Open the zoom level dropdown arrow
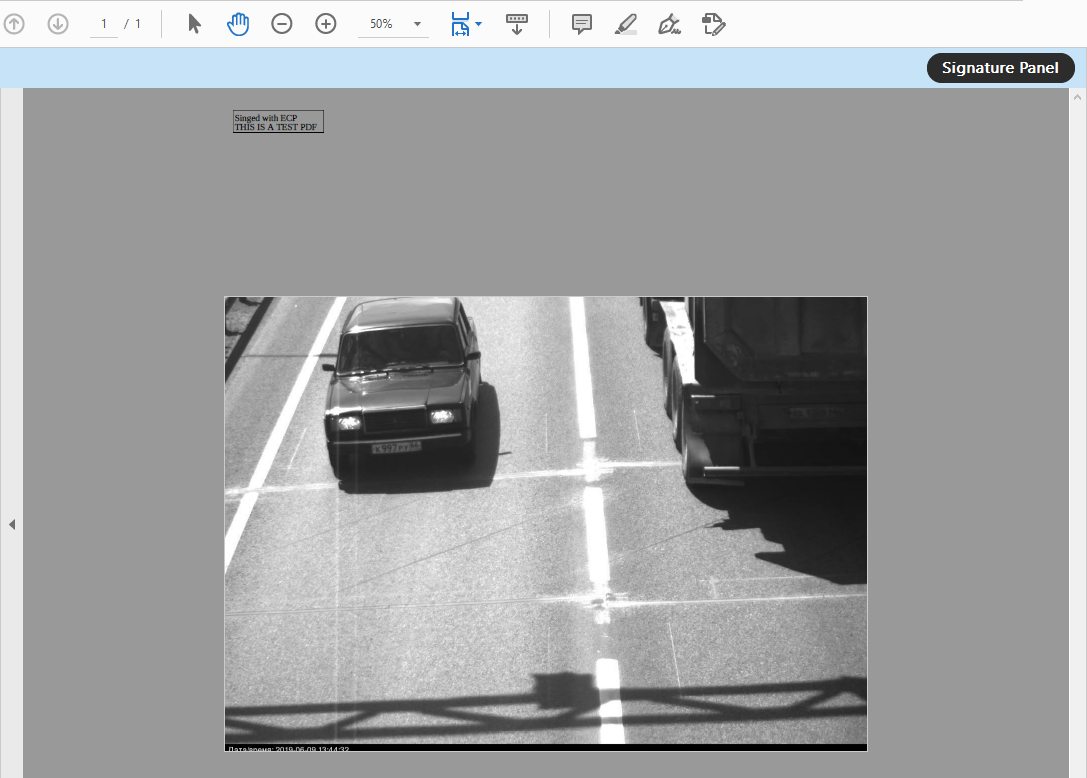This screenshot has height=778, width=1087. click(x=417, y=24)
